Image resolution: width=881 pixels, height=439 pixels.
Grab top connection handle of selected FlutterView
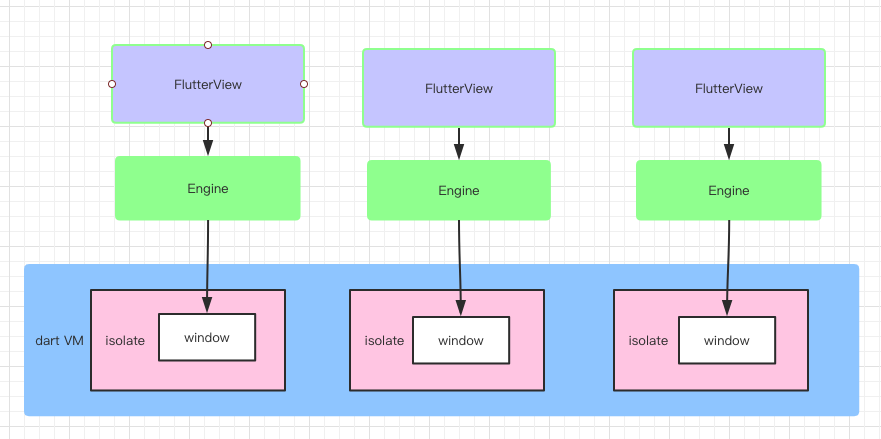coord(208,44)
